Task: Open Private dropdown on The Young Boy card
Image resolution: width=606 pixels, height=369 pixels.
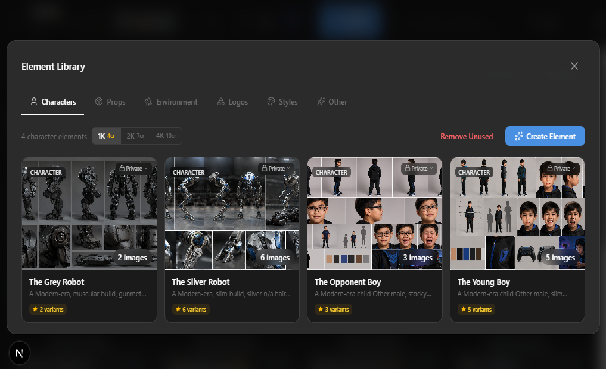Action: click(x=562, y=168)
